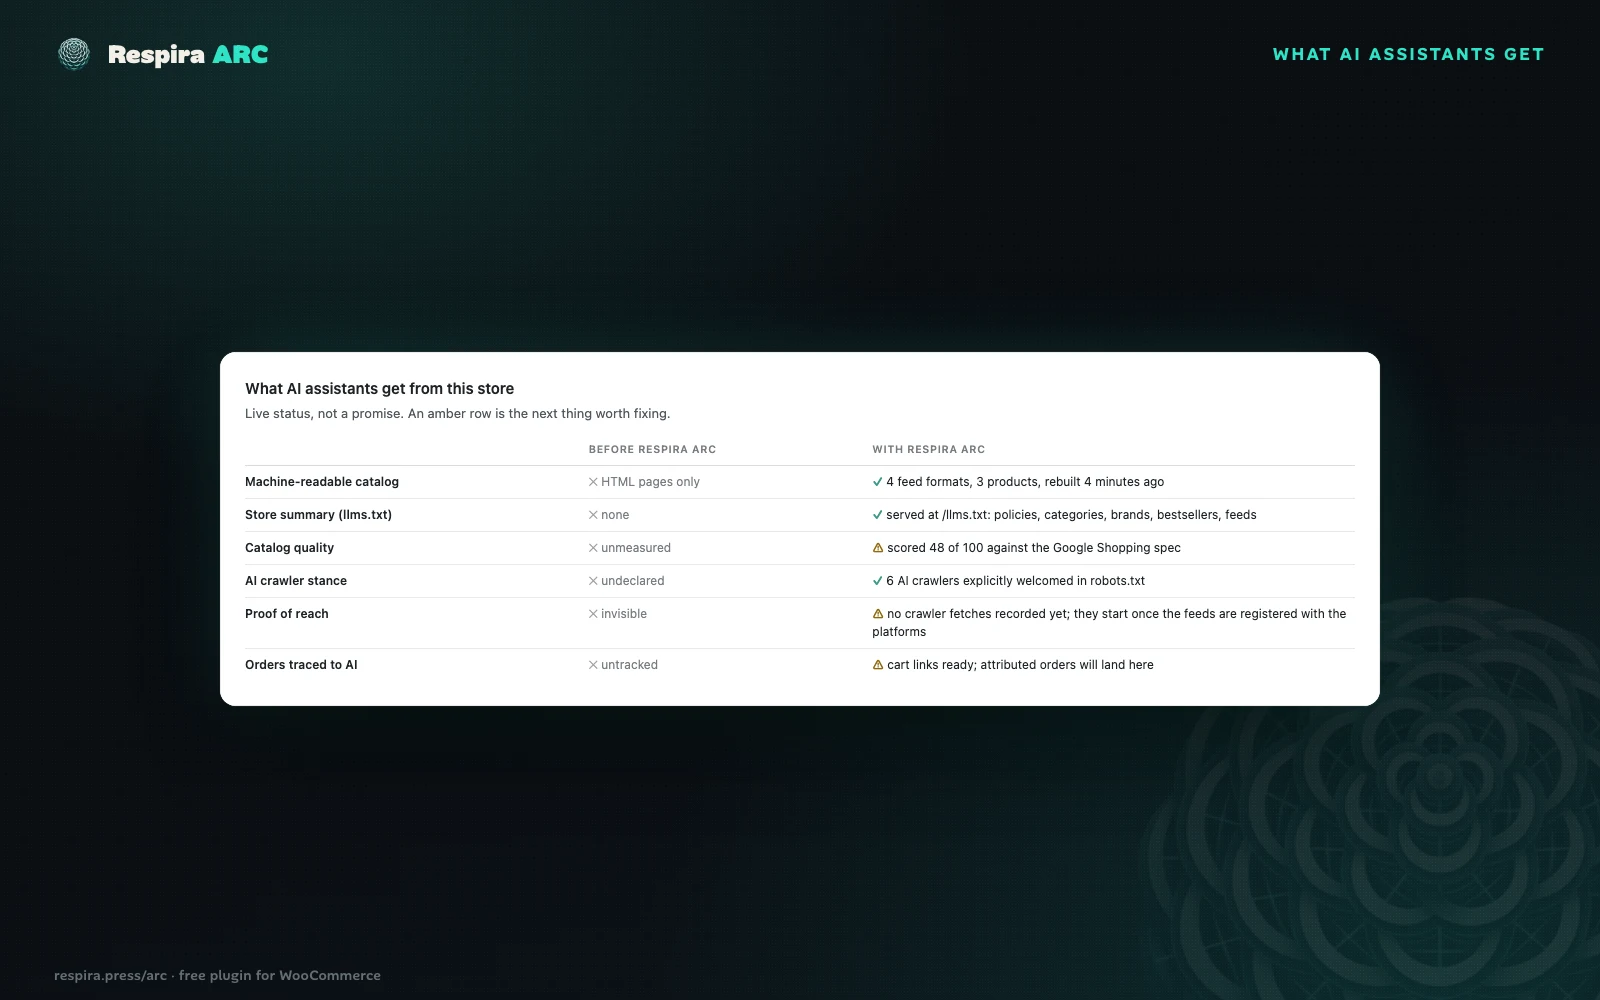
Task: Click '4 feed formats, 3 products, rebuilt 4 minutes ago'
Action: 1025,482
